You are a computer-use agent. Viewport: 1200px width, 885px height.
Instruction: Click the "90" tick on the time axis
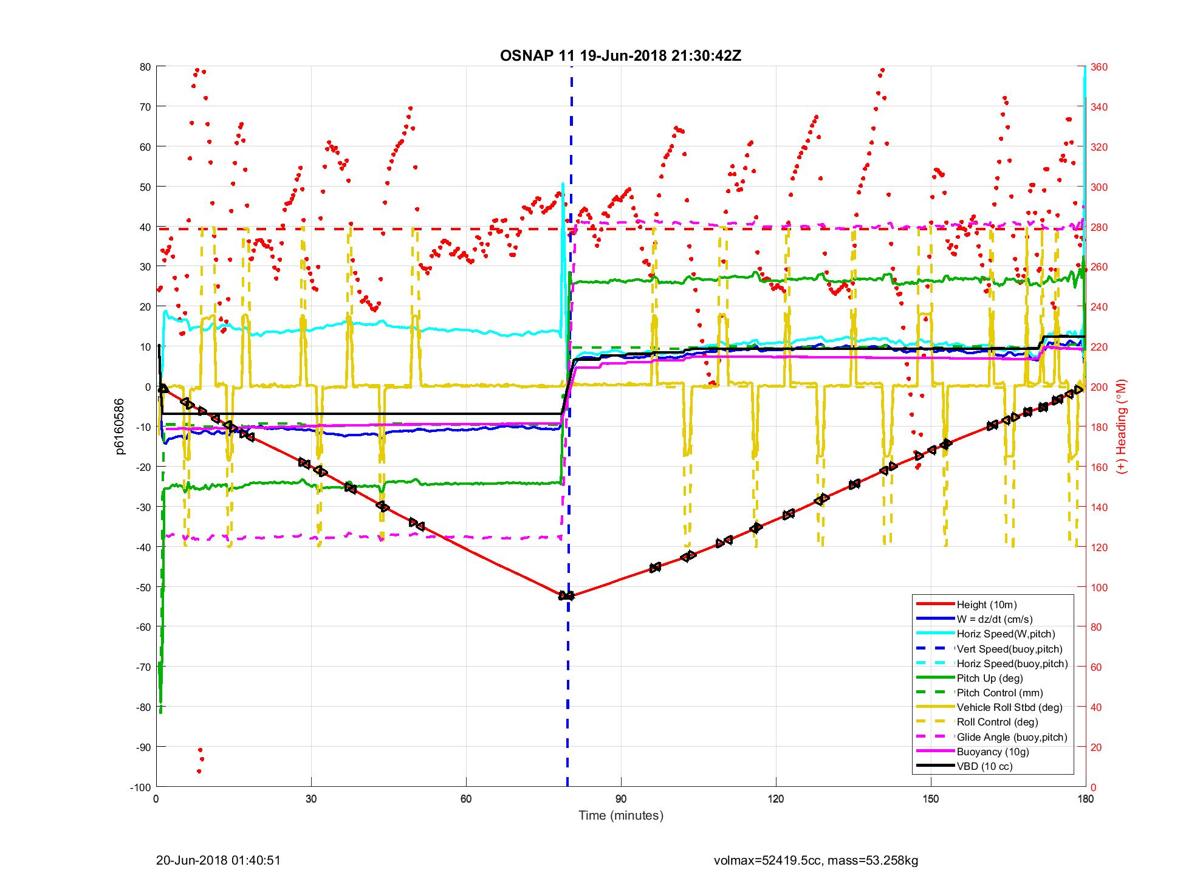pyautogui.click(x=621, y=799)
